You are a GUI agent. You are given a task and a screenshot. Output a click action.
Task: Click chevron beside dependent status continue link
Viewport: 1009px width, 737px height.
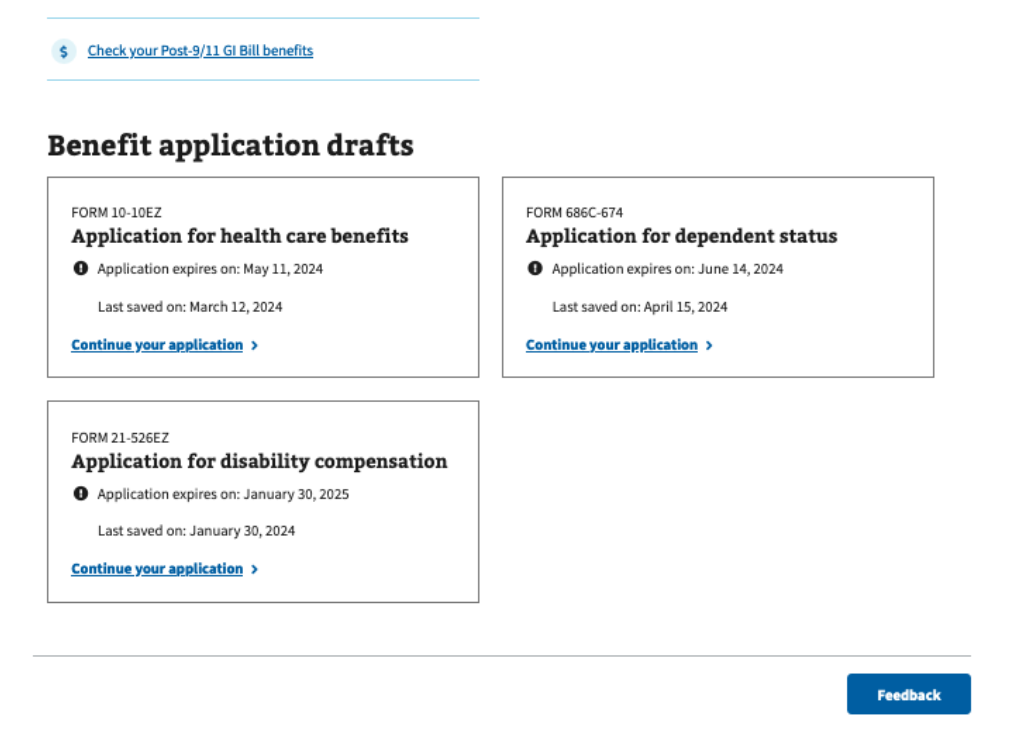(x=709, y=344)
